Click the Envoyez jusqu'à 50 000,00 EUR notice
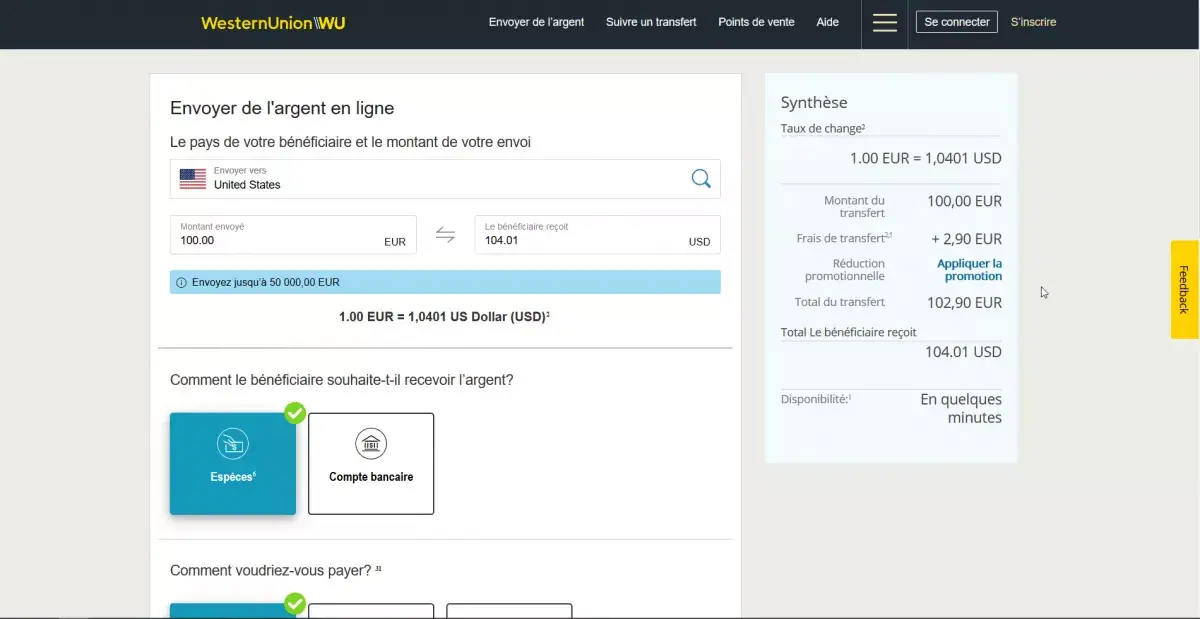The width and height of the screenshot is (1200, 619). [x=445, y=282]
